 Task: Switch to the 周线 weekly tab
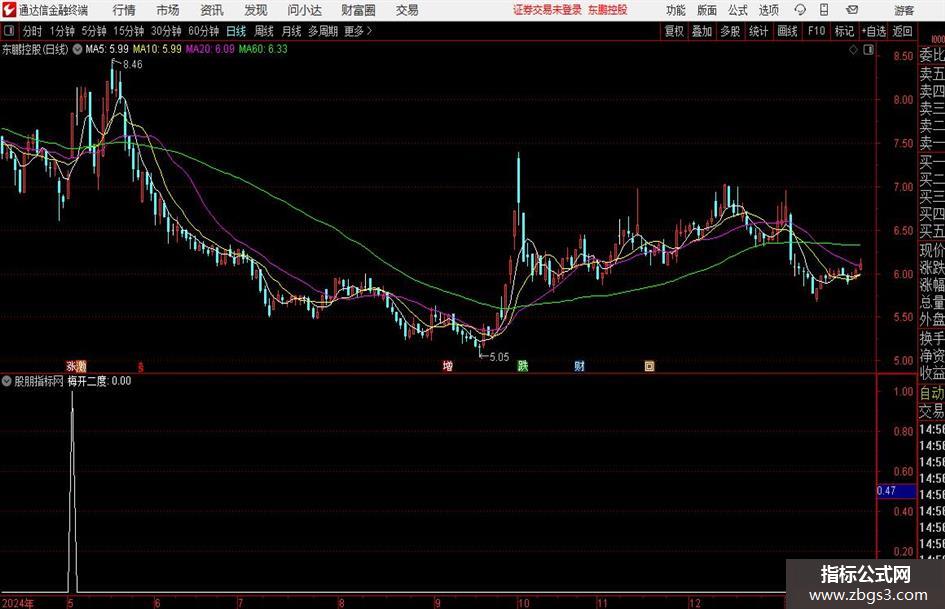tap(264, 31)
